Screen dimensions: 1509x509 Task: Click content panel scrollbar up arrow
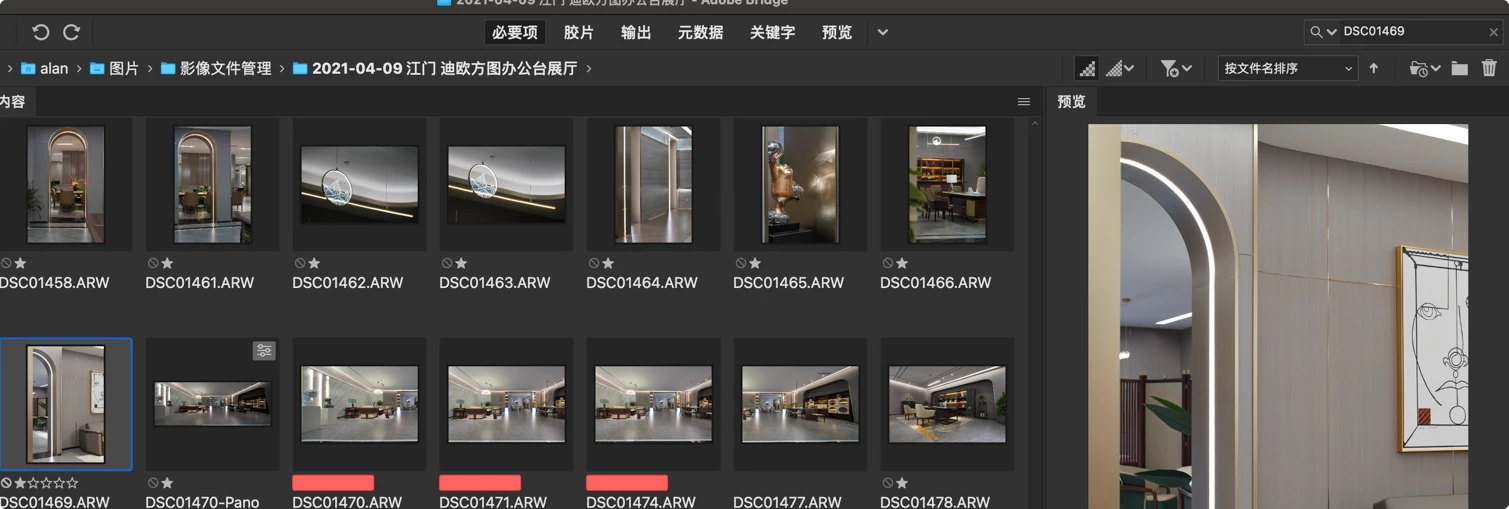pyautogui.click(x=1035, y=124)
